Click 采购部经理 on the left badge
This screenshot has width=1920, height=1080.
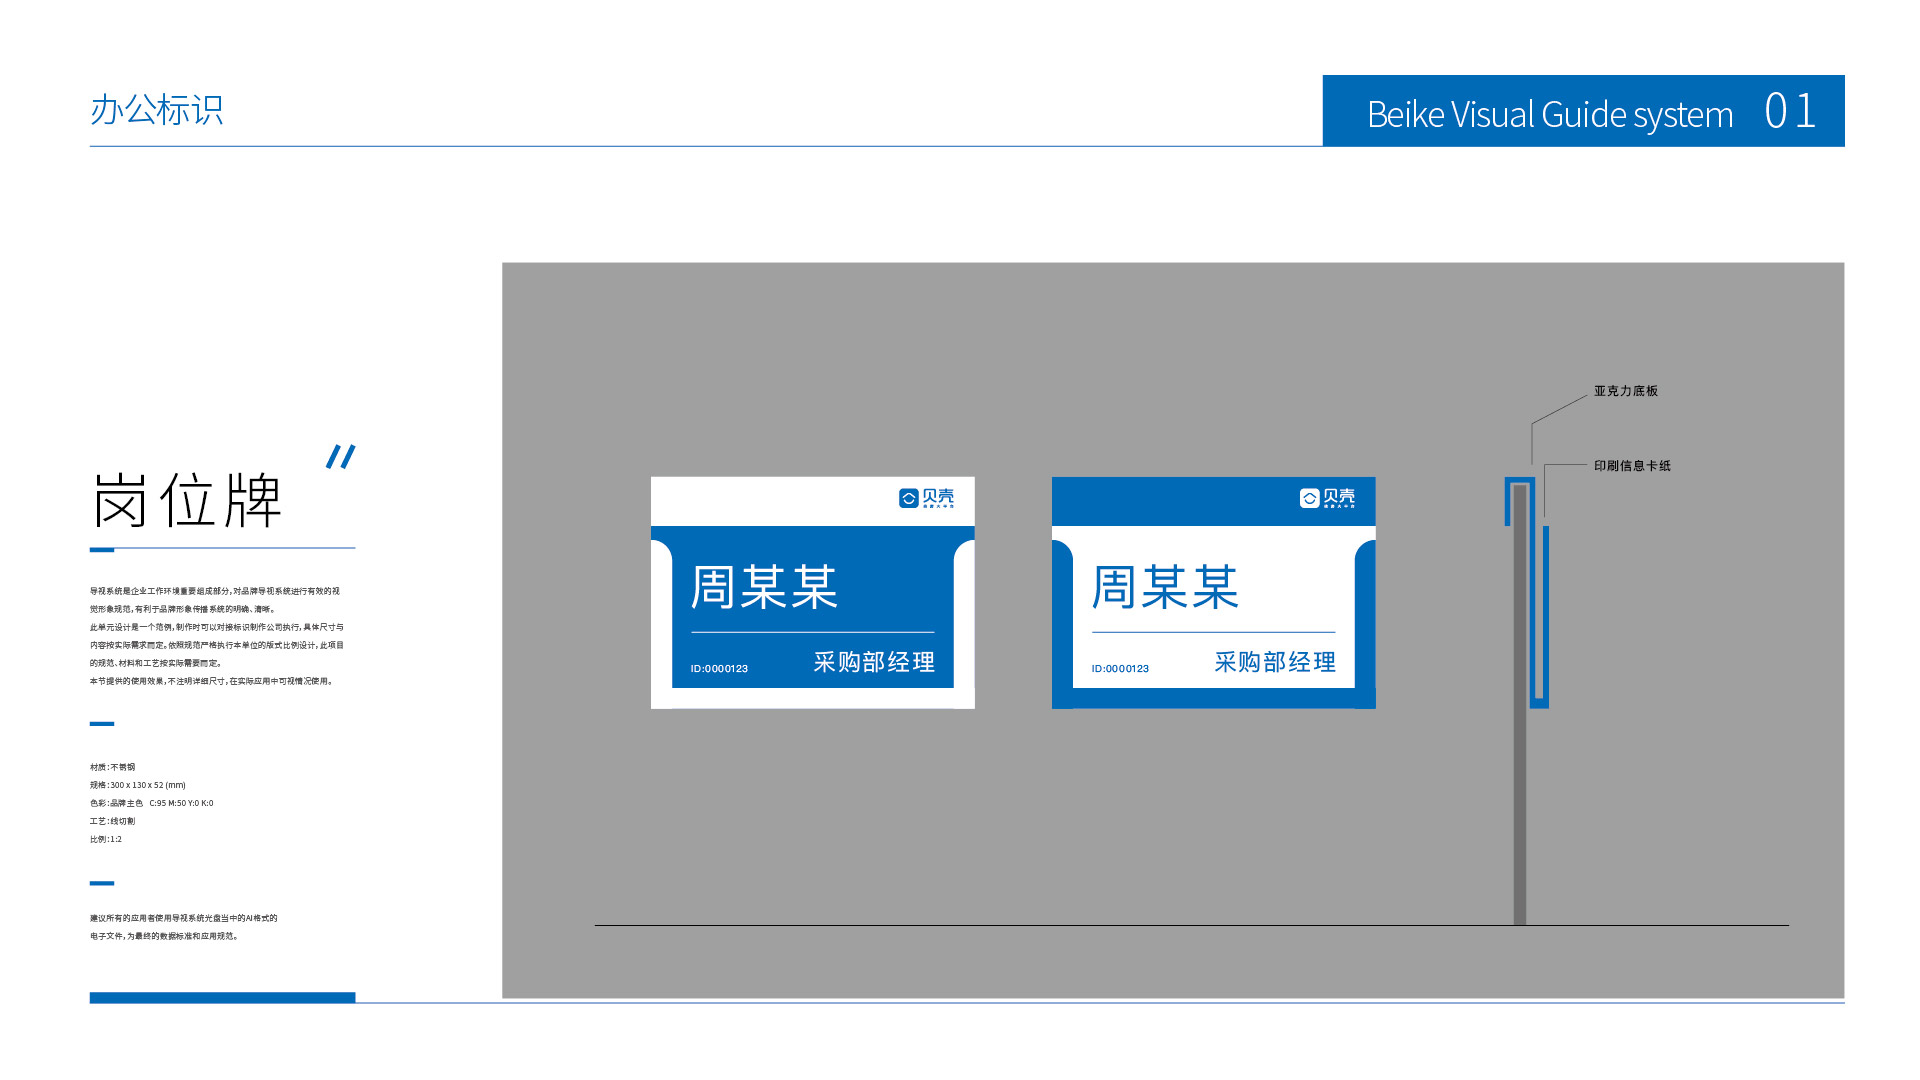[874, 662]
